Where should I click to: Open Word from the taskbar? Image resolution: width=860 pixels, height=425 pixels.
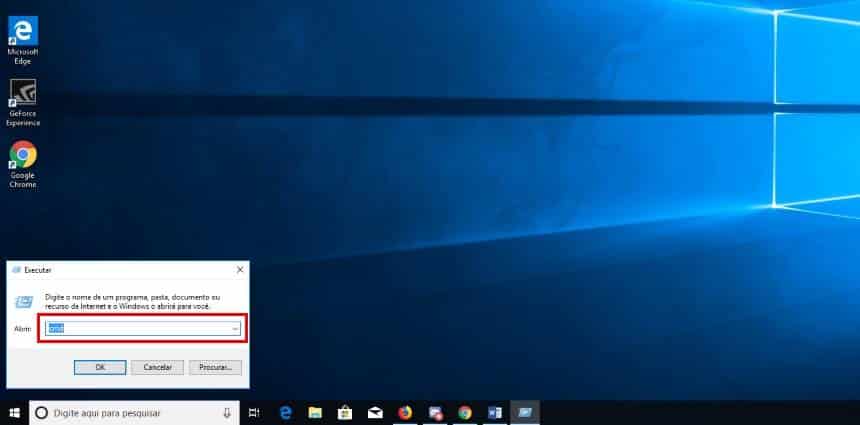[494, 412]
